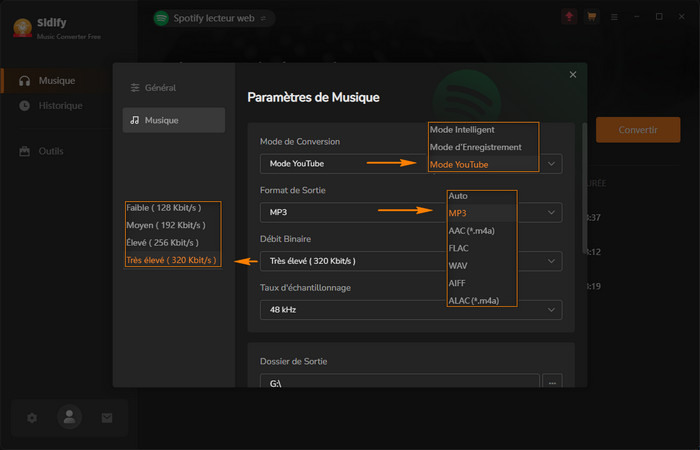This screenshot has width=700, height=450.
Task: Open the hamburger menu in title bar
Action: pyautogui.click(x=614, y=17)
